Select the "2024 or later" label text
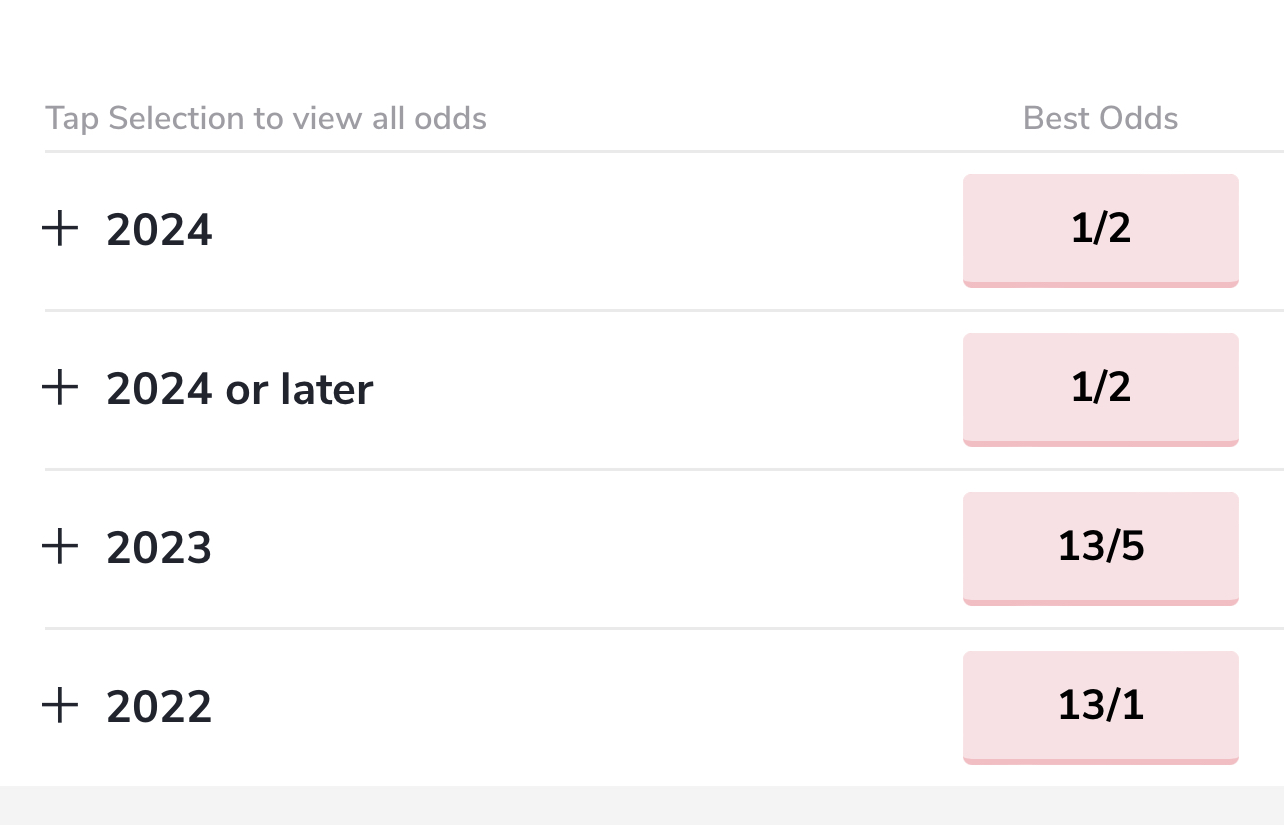Image resolution: width=1284 pixels, height=825 pixels. point(239,389)
